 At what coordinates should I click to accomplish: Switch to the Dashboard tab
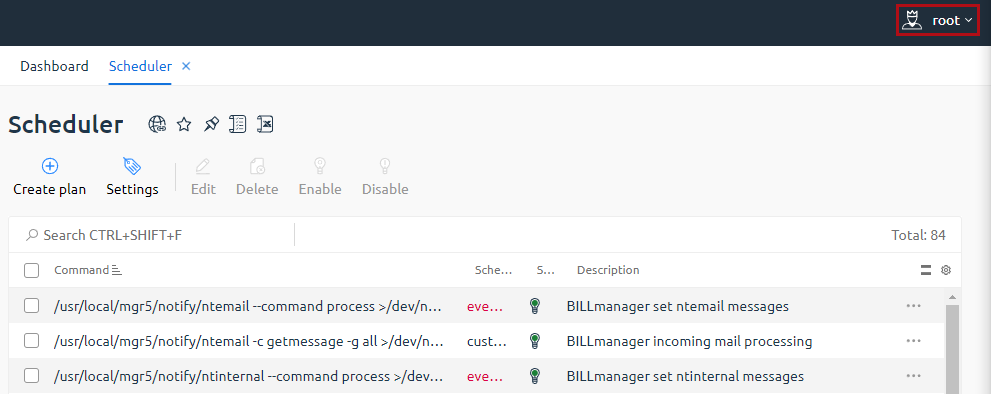coord(54,66)
